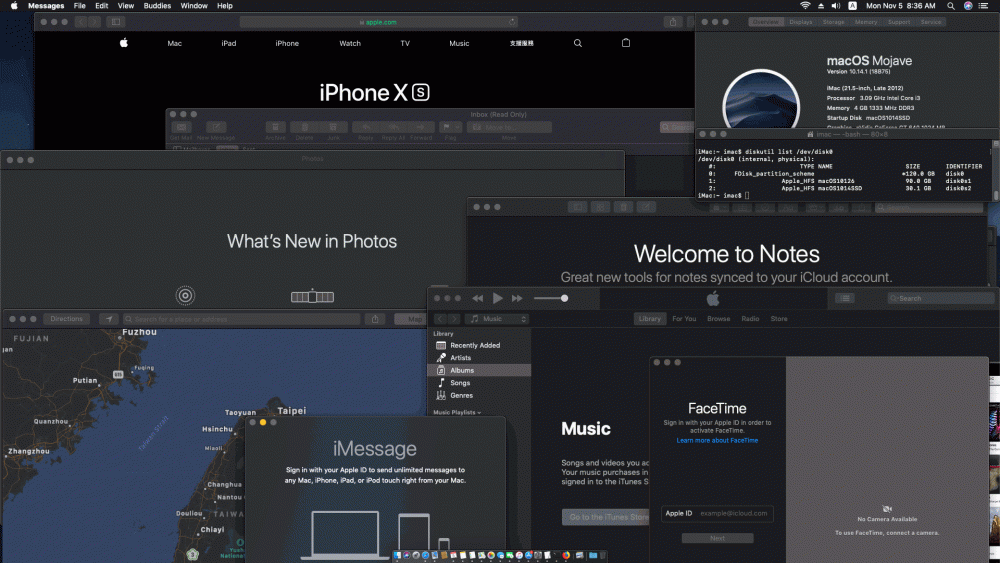Click the iTunes Search field
This screenshot has width=1000, height=563.
[939, 298]
